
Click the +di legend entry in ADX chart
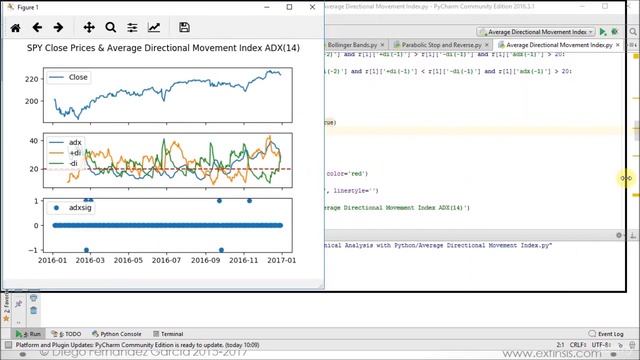[x=66, y=153]
